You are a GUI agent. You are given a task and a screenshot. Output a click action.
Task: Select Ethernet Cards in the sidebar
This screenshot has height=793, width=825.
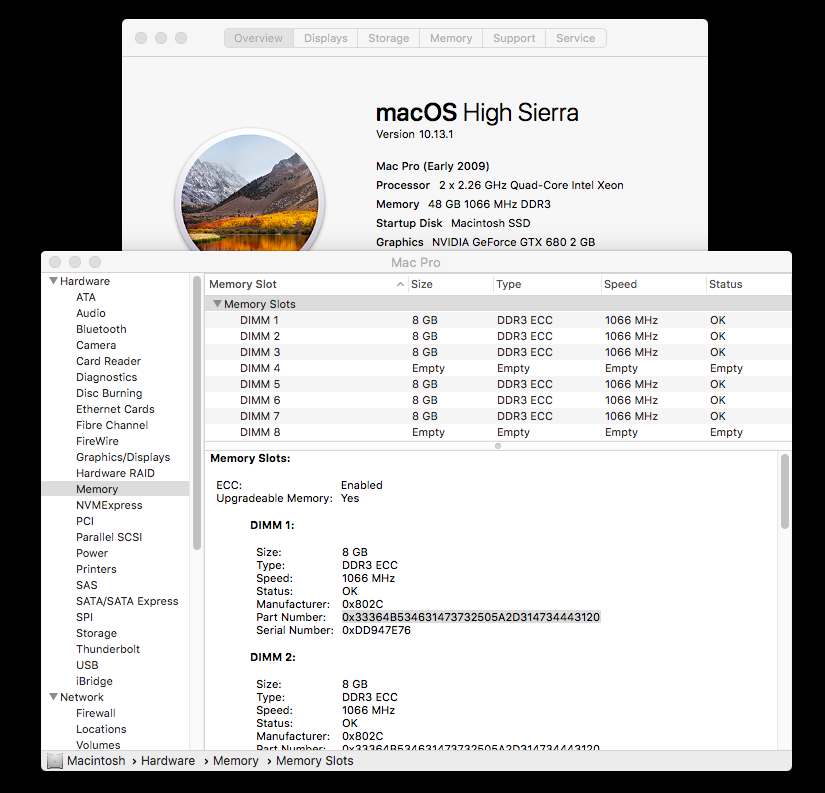point(115,409)
